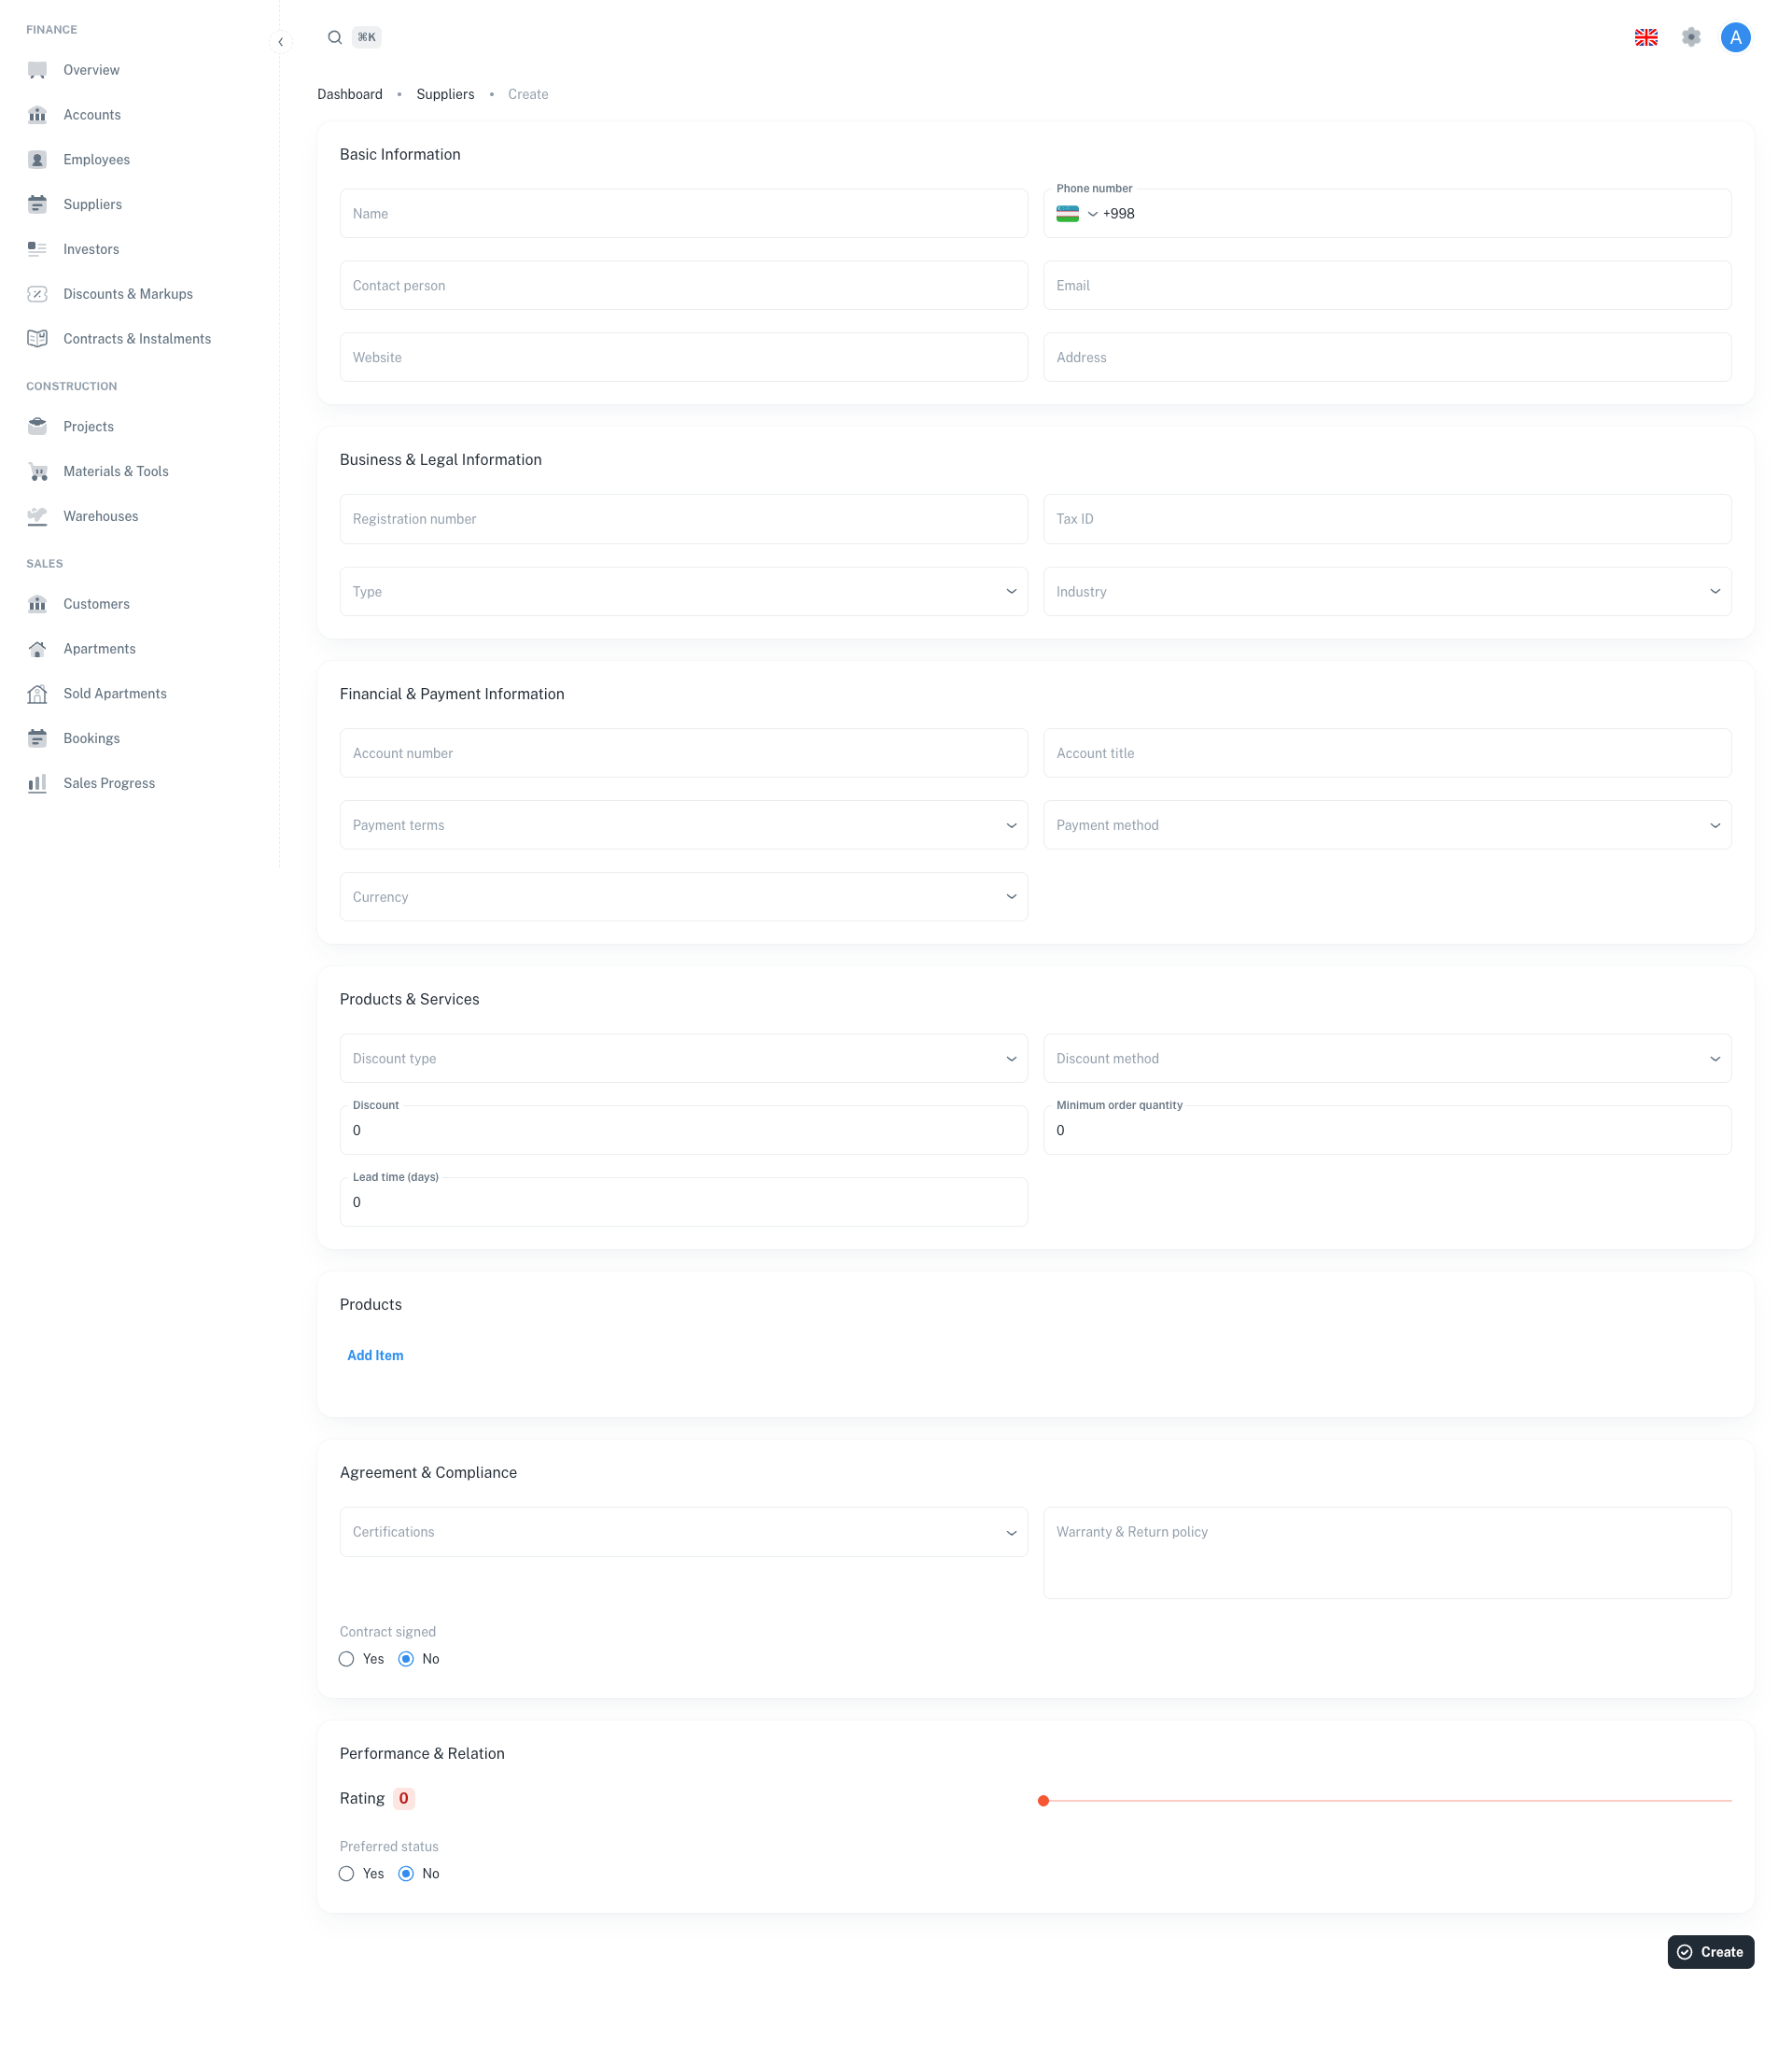Click Materials & Tools cart icon

pos(38,471)
